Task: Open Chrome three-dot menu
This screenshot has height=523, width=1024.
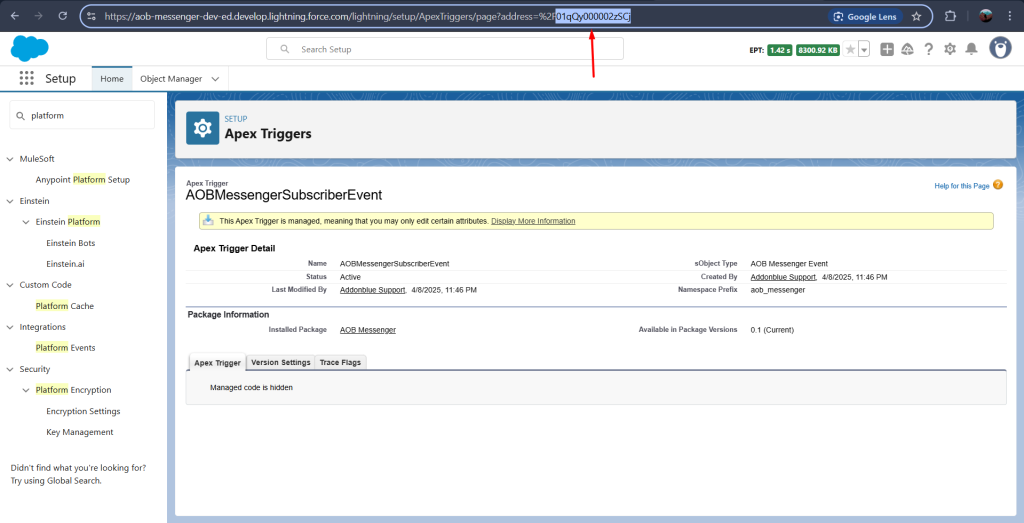Action: tap(1010, 16)
